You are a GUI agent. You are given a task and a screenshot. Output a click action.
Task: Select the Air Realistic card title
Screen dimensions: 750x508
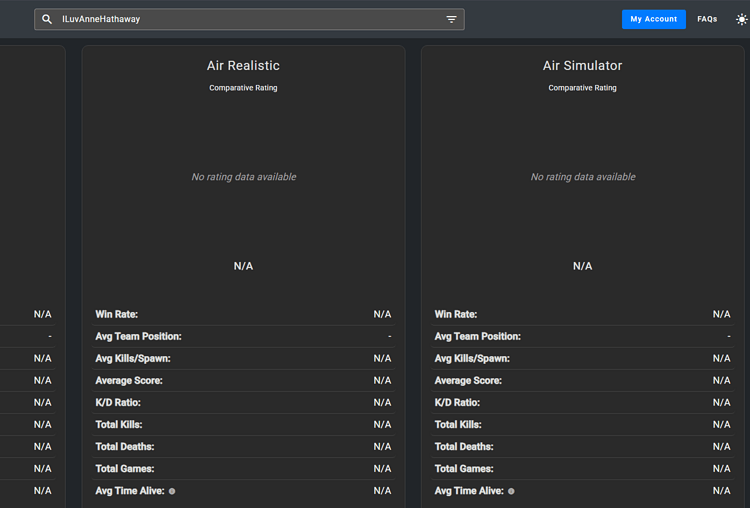[243, 66]
